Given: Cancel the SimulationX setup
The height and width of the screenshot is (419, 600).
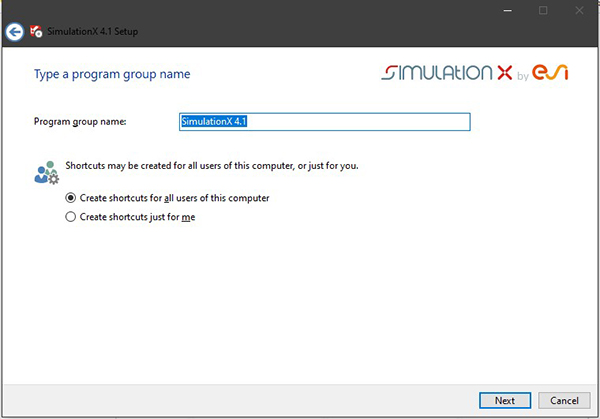Looking at the screenshot, I should (x=564, y=400).
